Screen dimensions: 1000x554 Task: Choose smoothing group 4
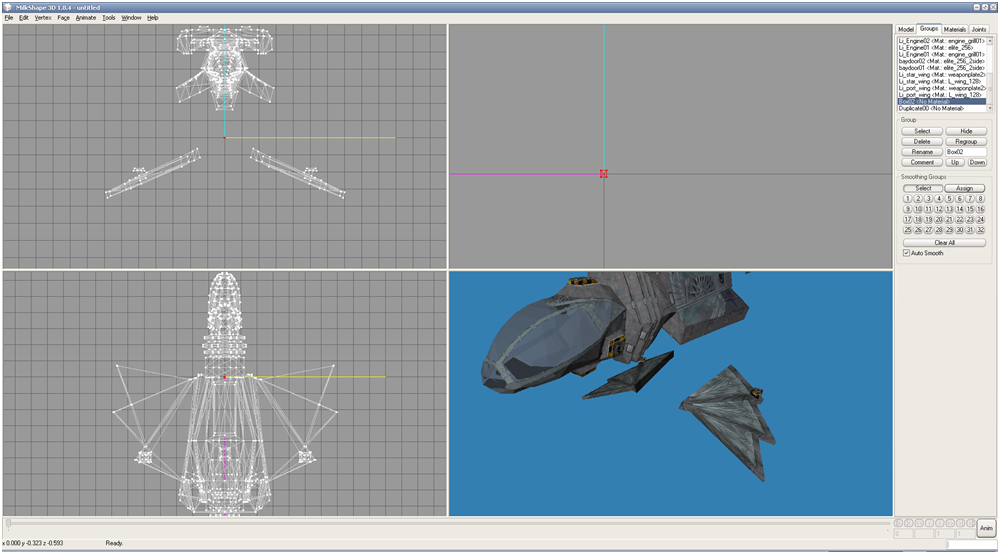click(939, 199)
